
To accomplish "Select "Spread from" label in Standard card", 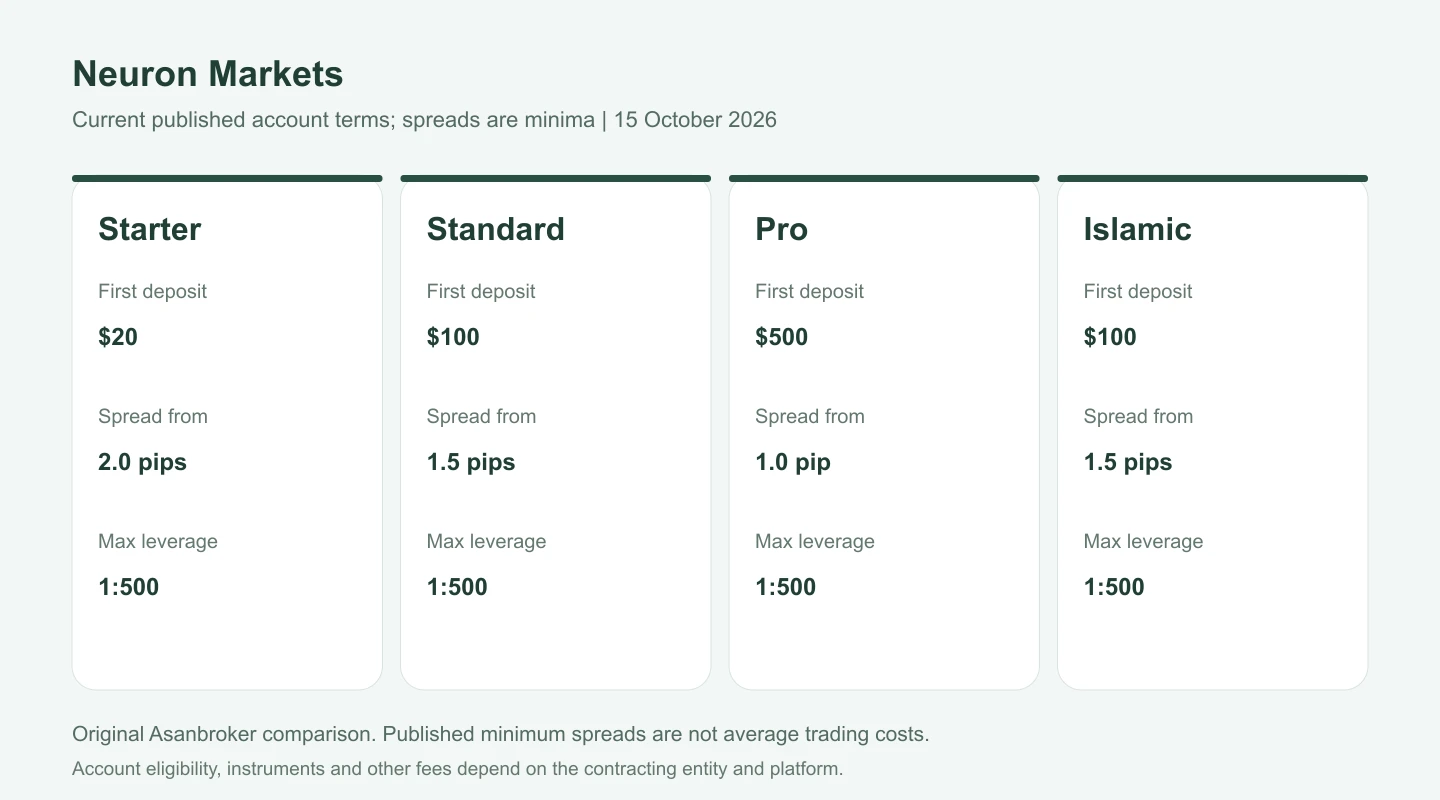I will (x=481, y=416).
